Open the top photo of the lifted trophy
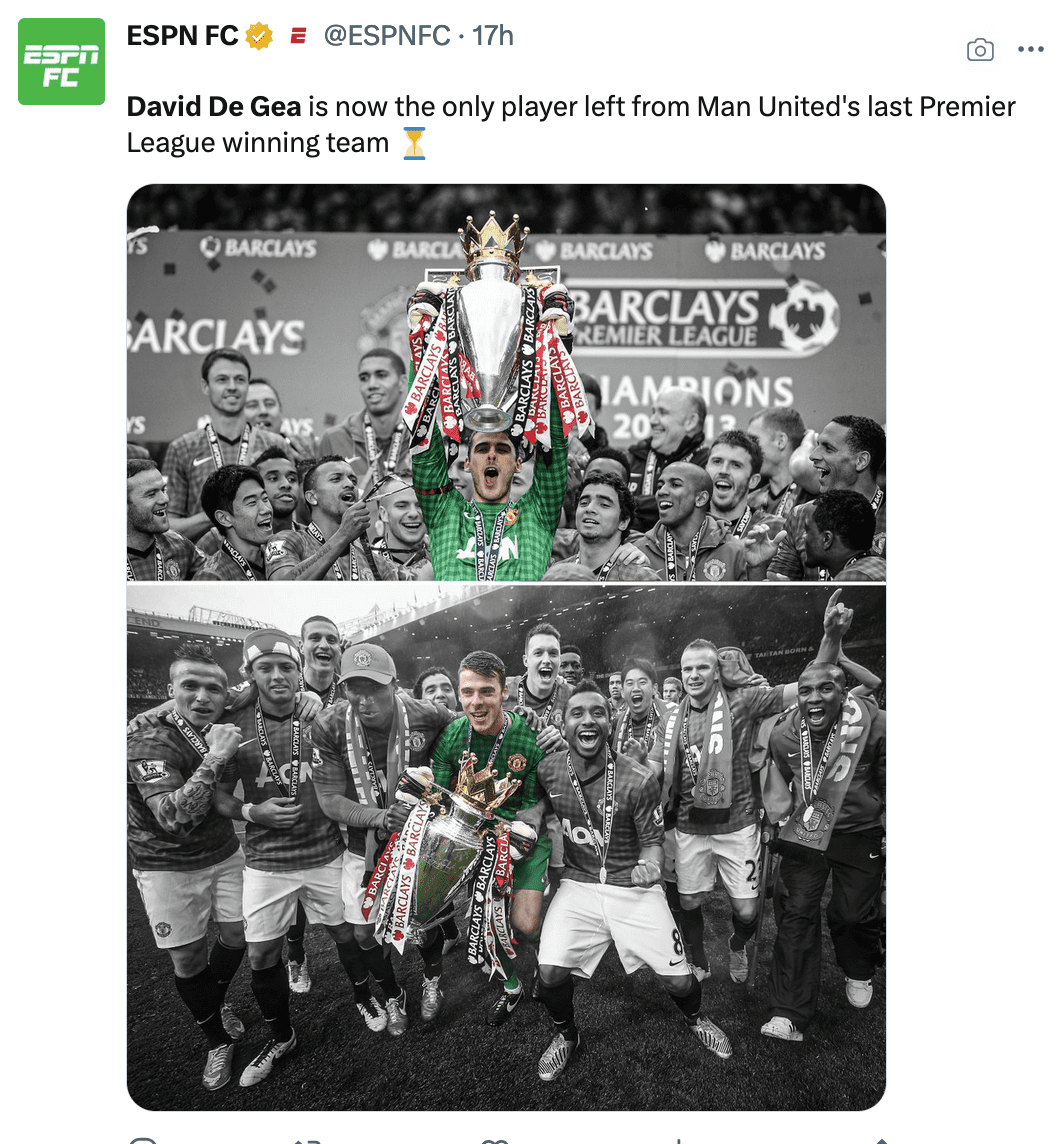The width and height of the screenshot is (1058, 1144). (506, 382)
